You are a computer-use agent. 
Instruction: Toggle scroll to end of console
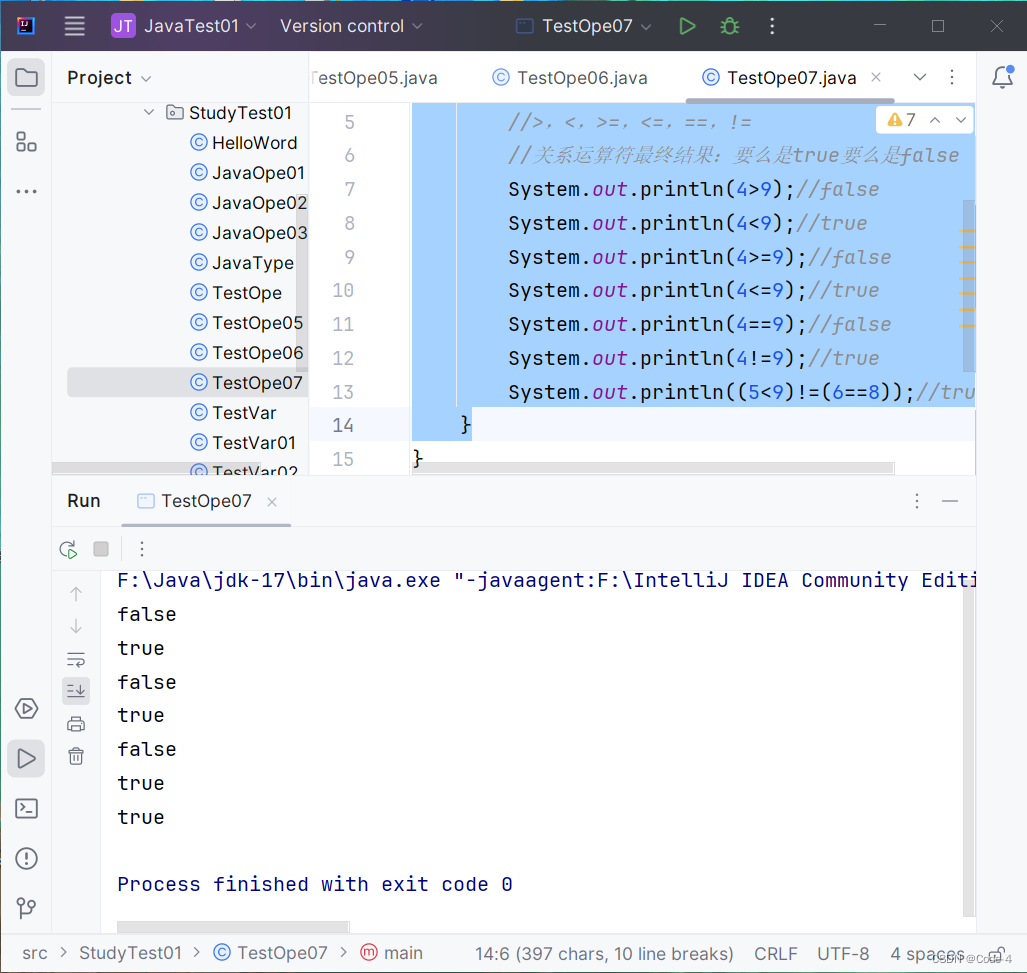76,690
